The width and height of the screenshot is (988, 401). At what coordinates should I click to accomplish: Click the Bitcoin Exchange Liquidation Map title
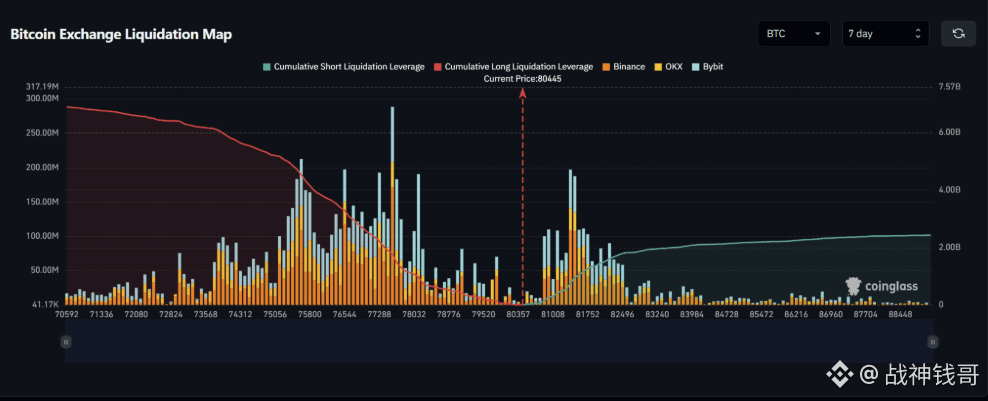pos(121,34)
